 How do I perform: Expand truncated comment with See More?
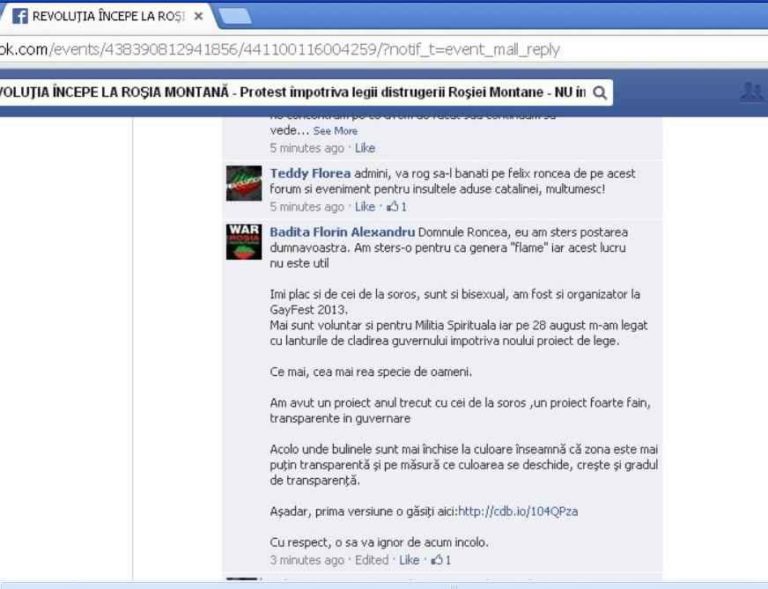tap(335, 131)
